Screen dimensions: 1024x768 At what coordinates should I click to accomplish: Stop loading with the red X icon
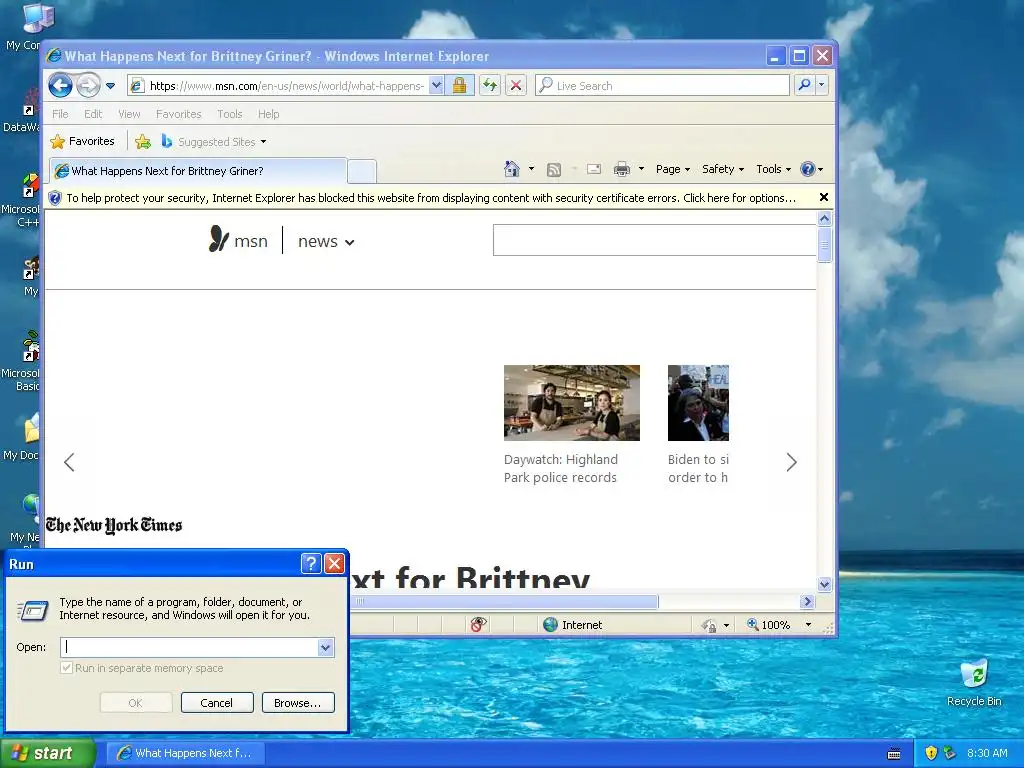click(516, 86)
